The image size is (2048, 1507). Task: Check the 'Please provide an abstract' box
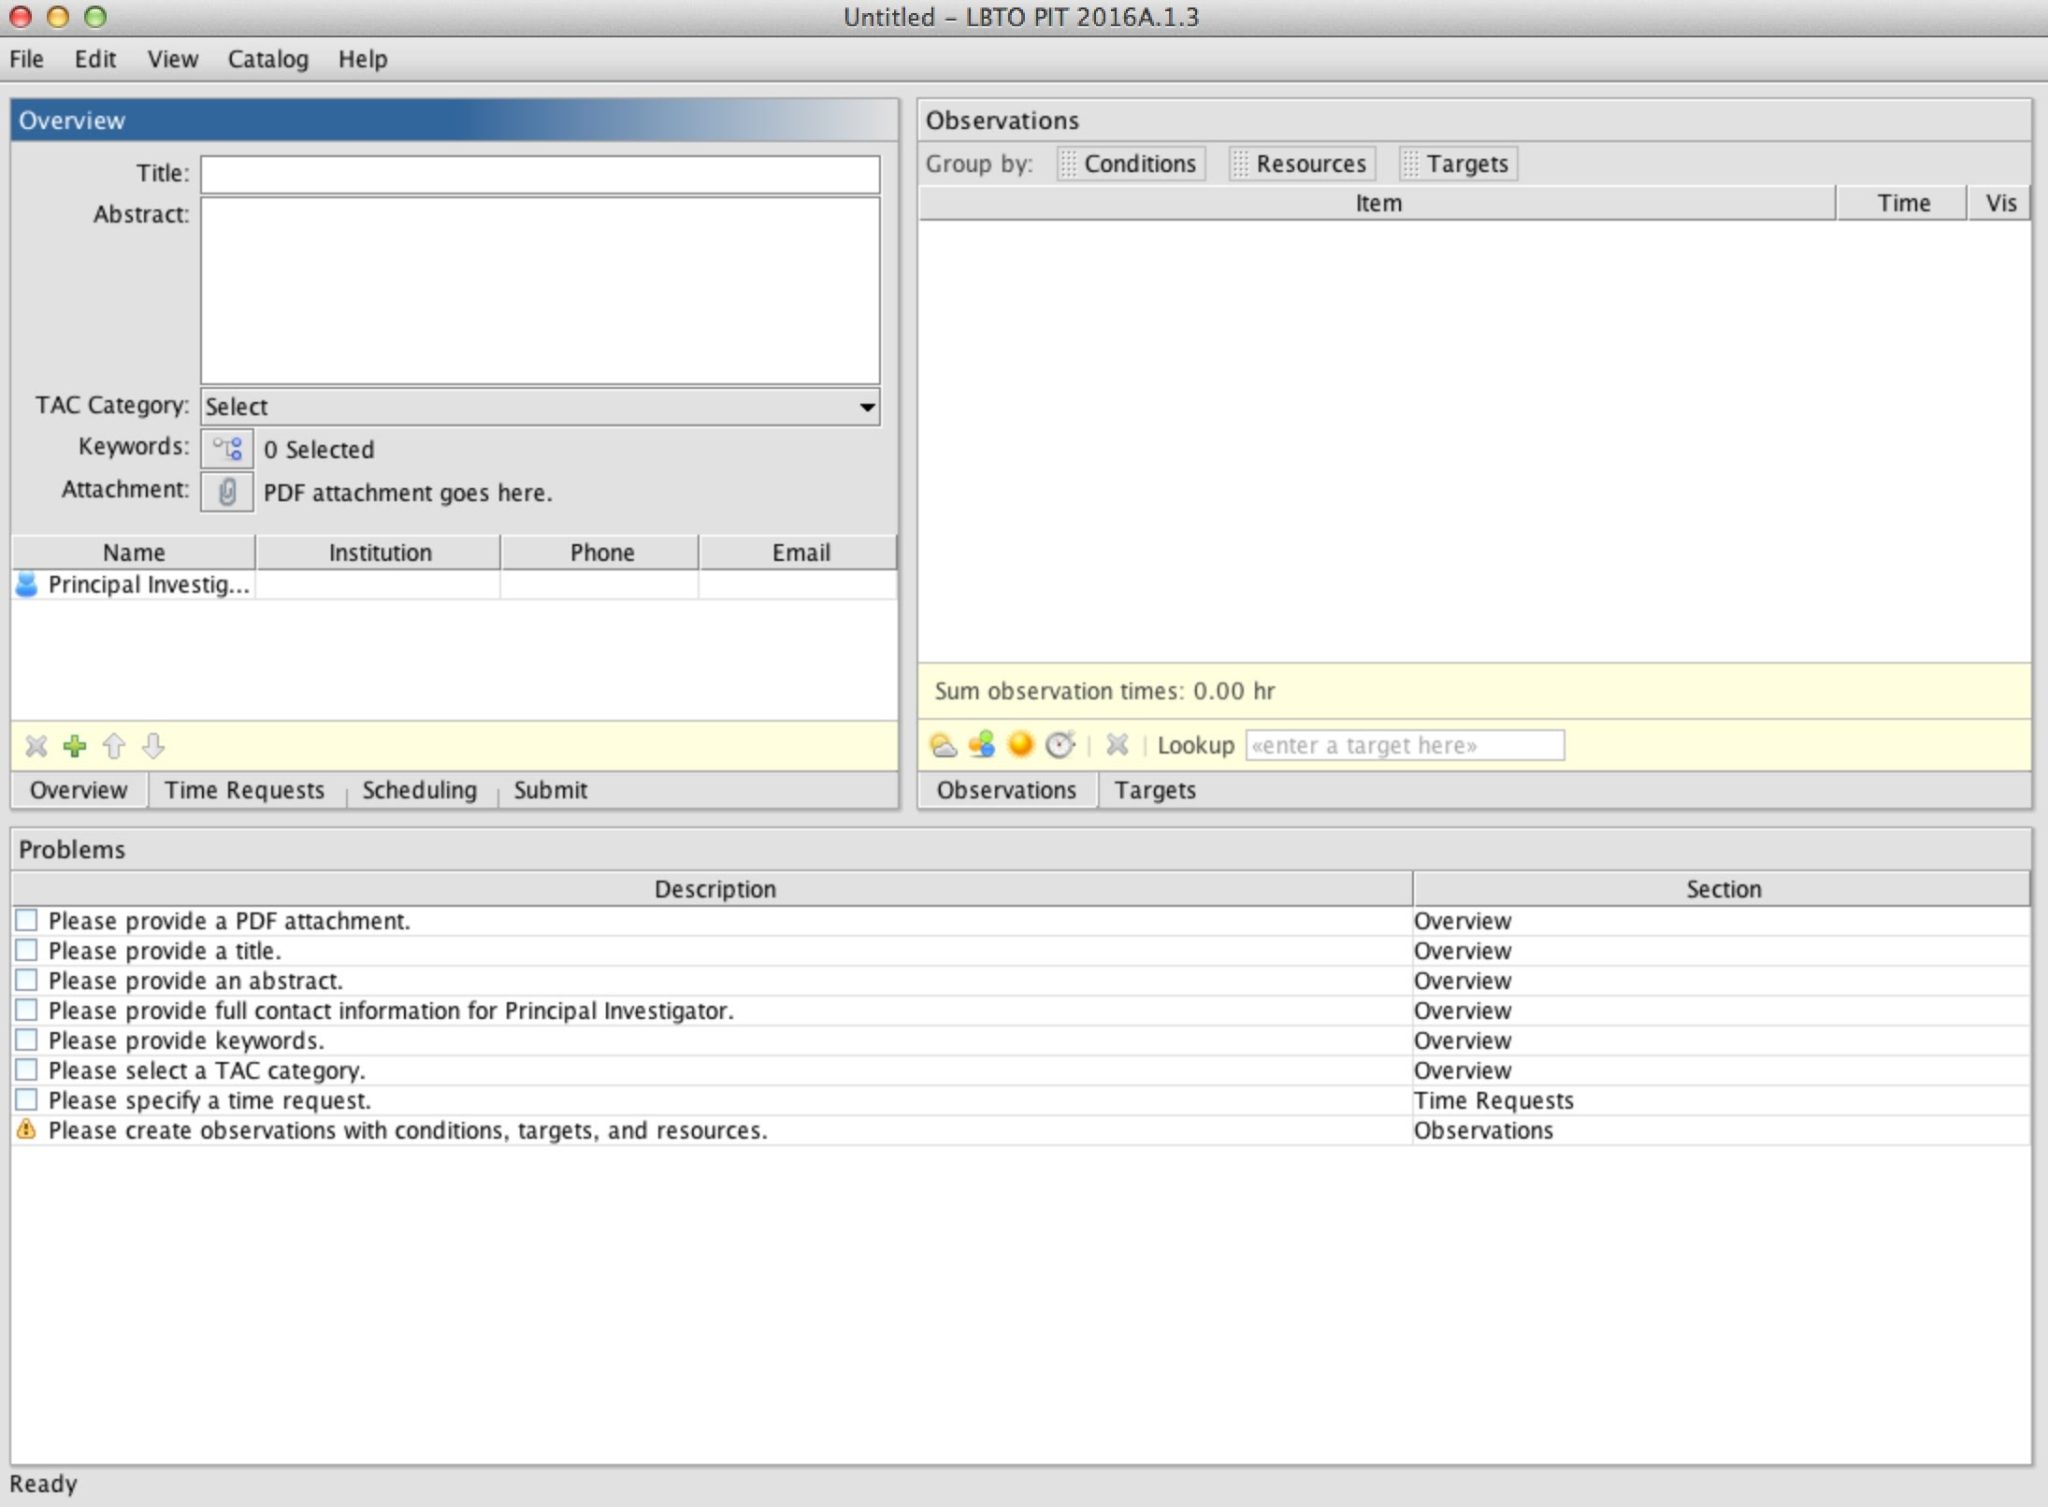pyautogui.click(x=27, y=980)
